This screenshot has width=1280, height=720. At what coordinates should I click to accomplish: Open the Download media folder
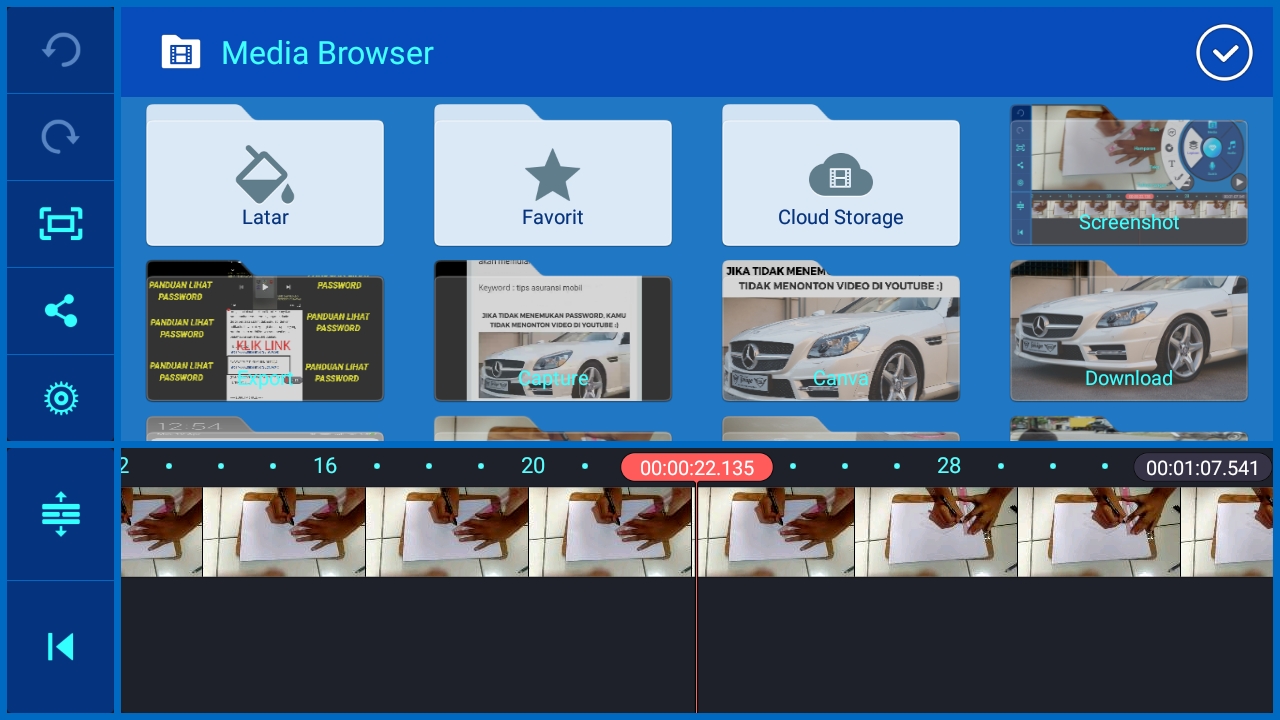coord(1129,335)
